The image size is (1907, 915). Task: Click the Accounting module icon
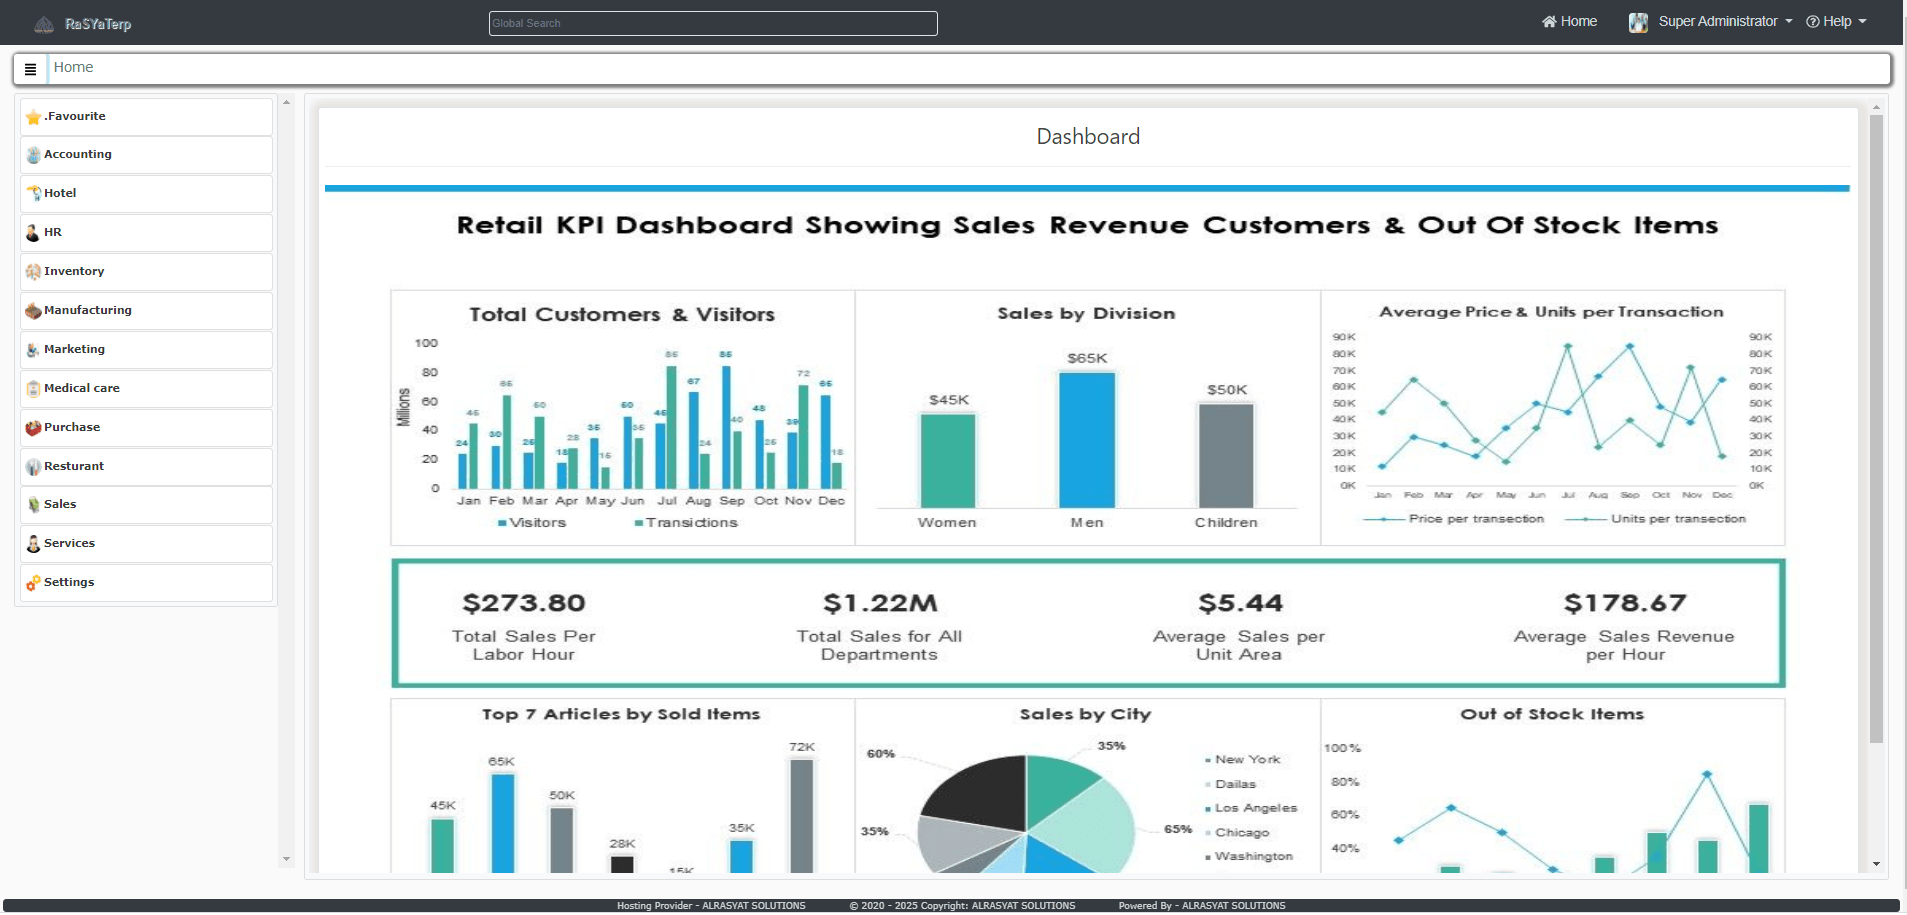click(33, 155)
